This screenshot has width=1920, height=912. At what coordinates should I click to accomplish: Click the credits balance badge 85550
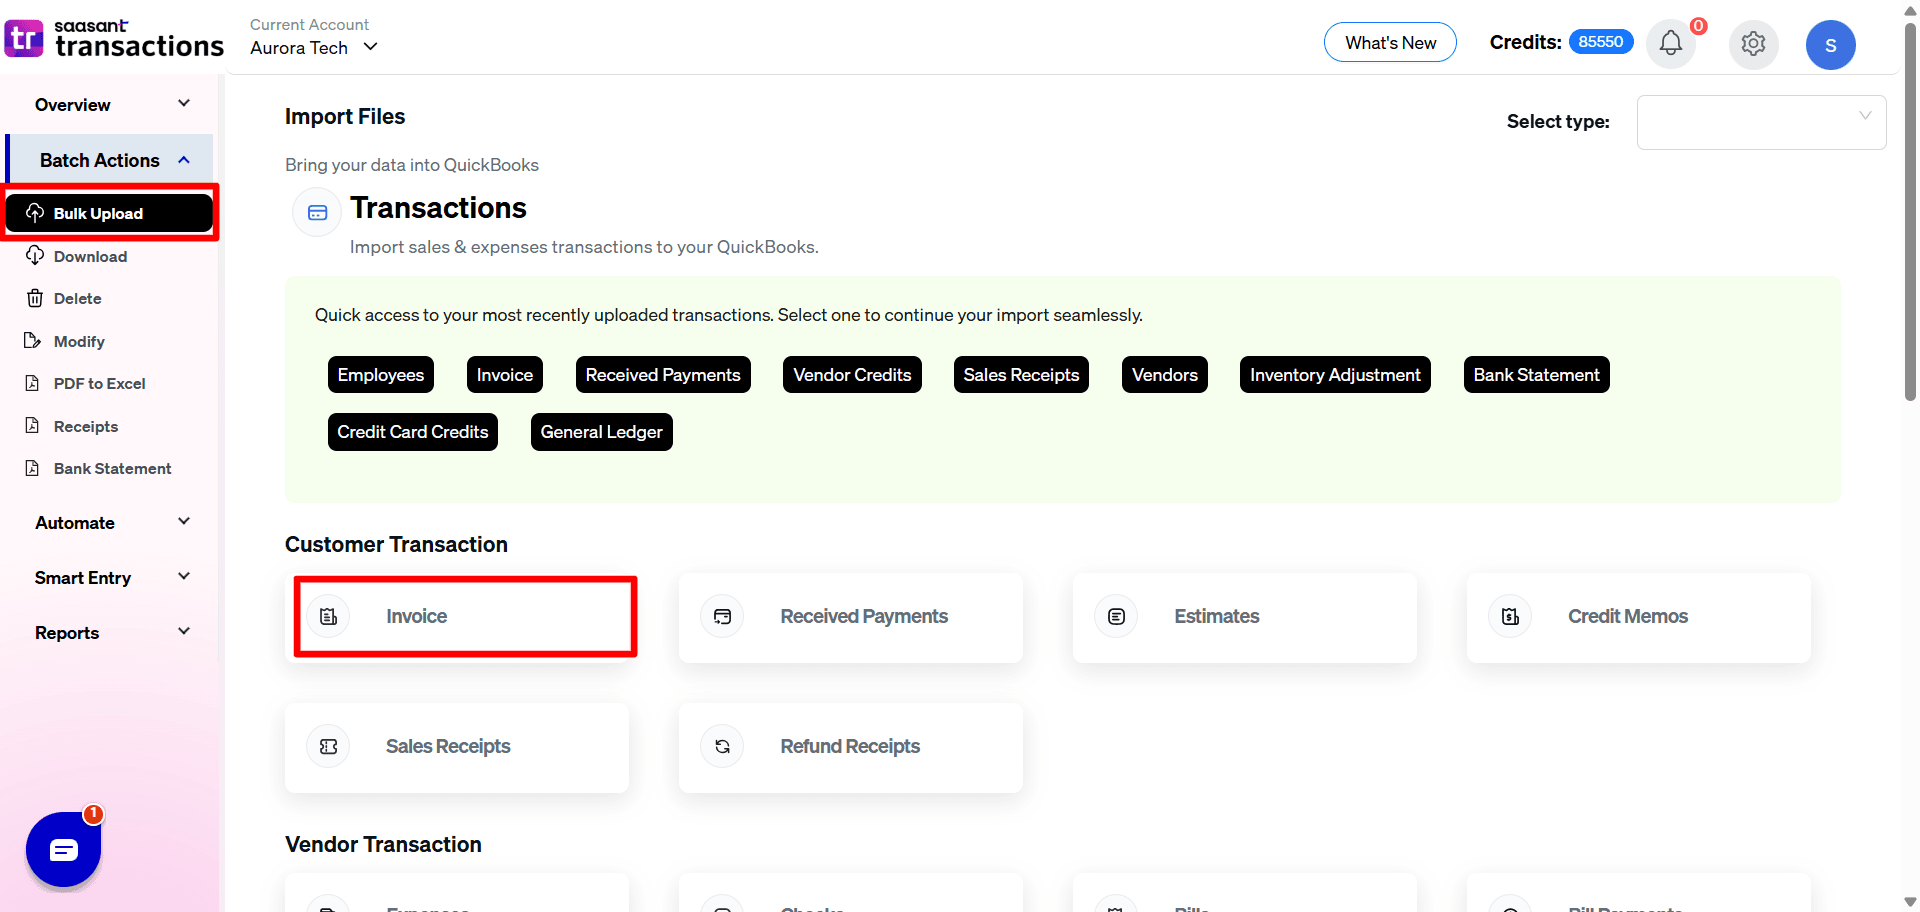point(1601,42)
